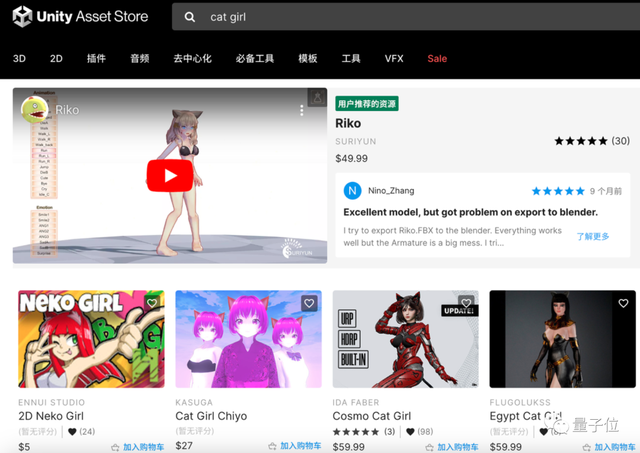The image size is (640, 453).
Task: Add Cat Girl Chiyo to cart
Action: 299,447
